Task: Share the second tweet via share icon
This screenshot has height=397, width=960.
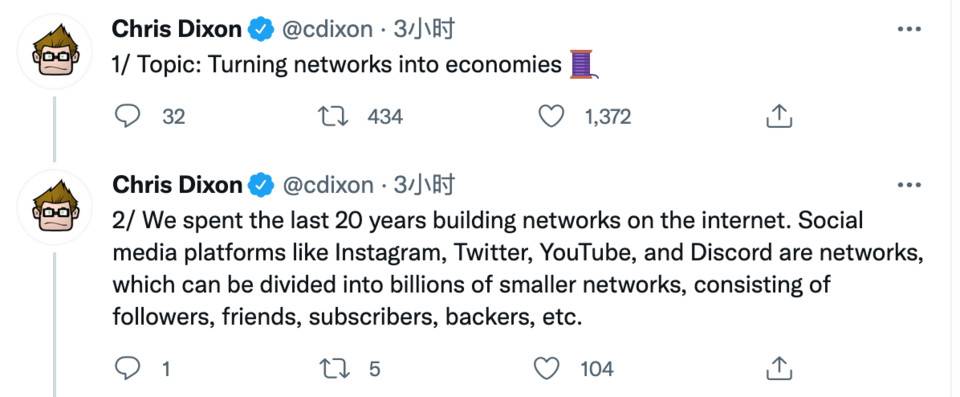Action: 779,368
